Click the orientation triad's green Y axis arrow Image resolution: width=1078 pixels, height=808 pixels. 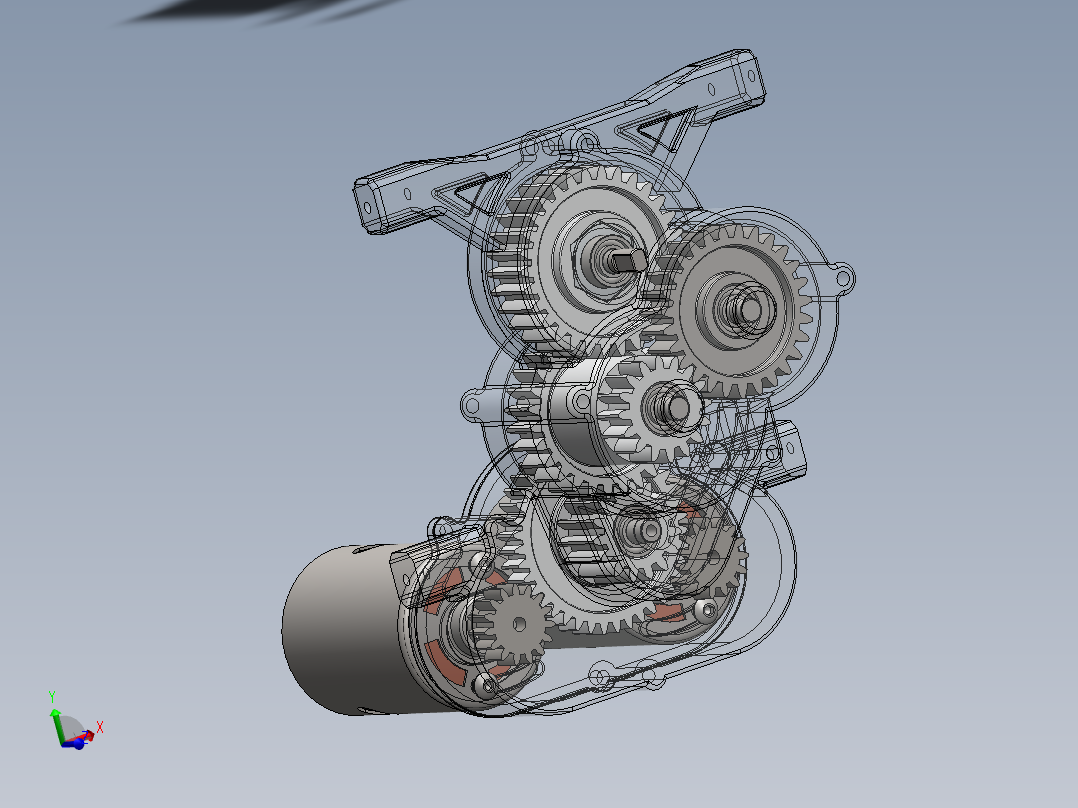tap(55, 714)
